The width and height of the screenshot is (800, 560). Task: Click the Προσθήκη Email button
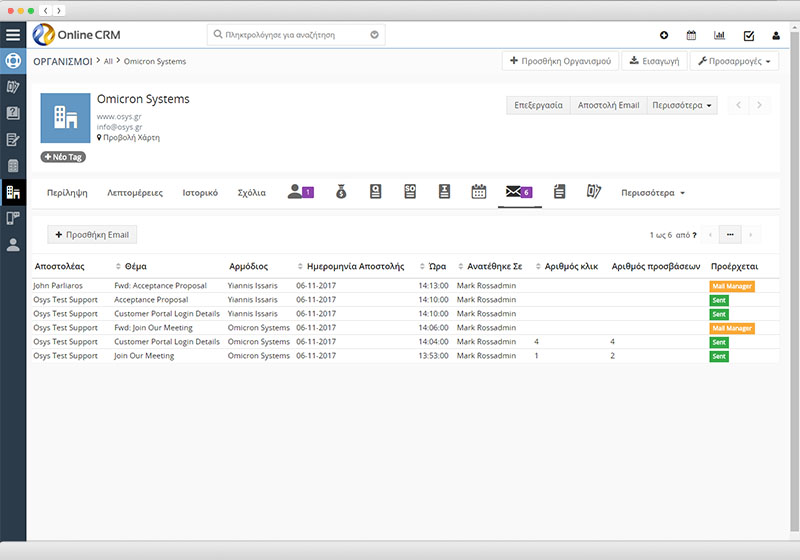pos(92,235)
